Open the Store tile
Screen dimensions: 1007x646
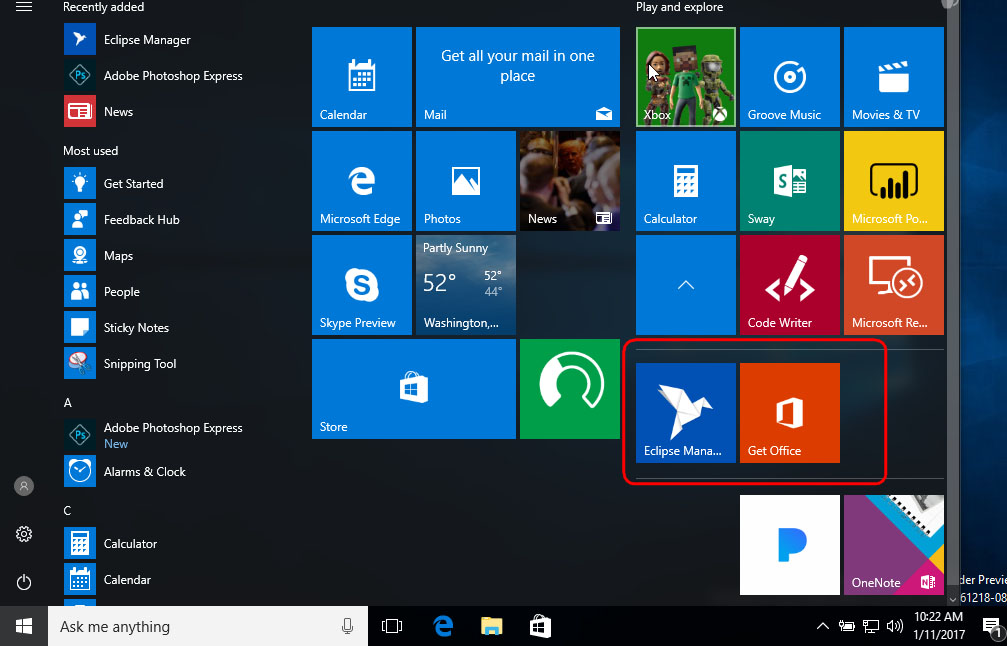pos(414,388)
